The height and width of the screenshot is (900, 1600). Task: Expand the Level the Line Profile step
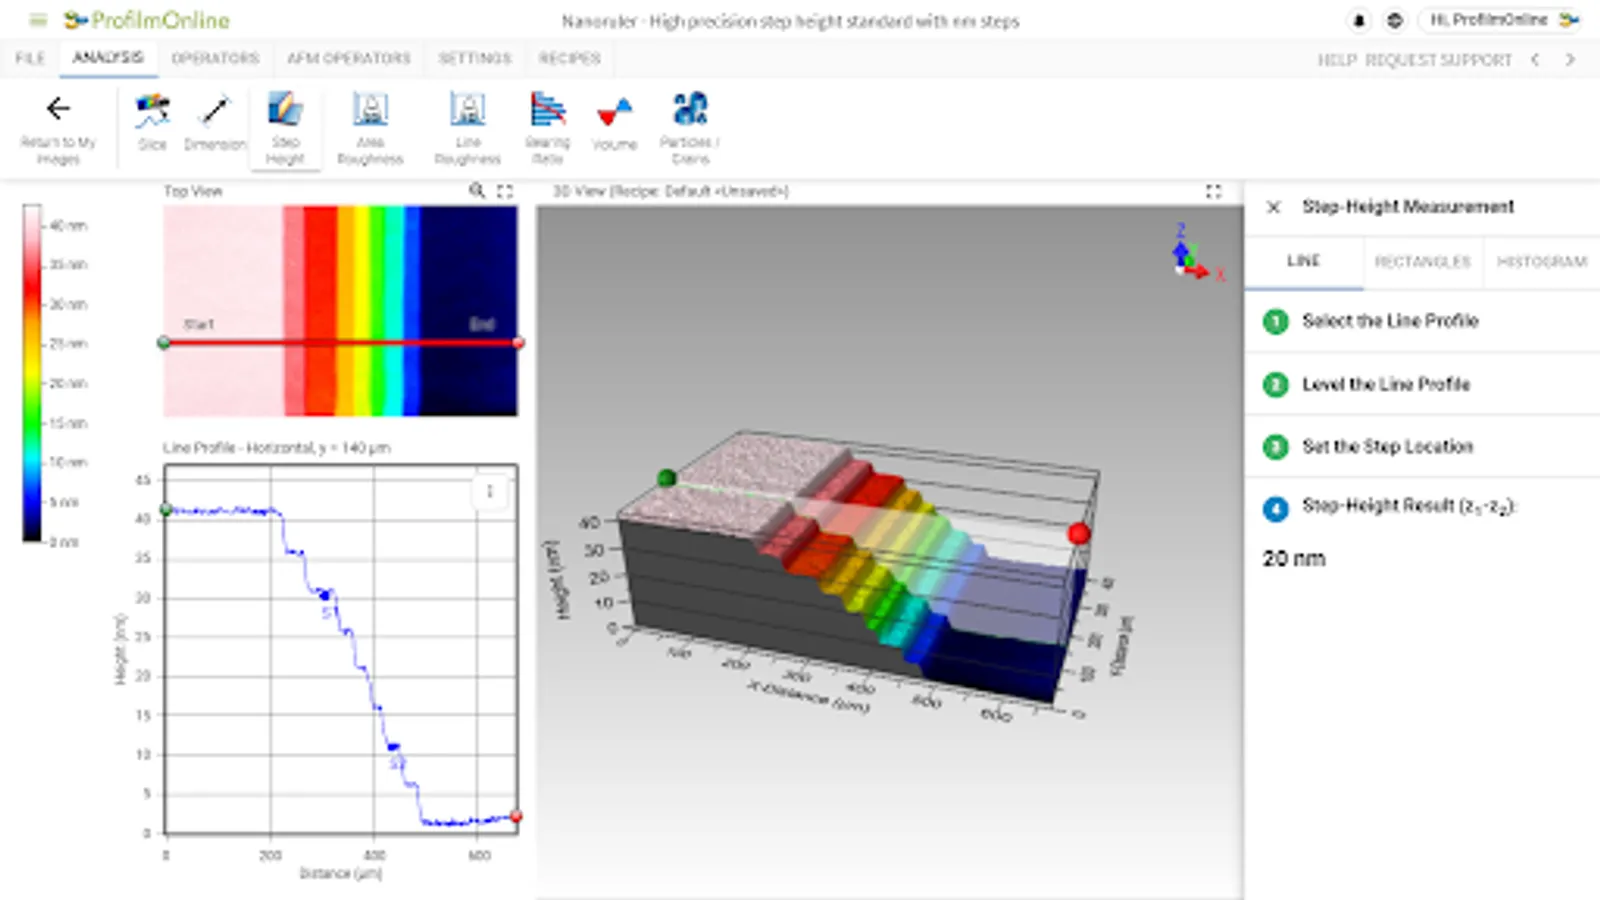[x=1385, y=384]
